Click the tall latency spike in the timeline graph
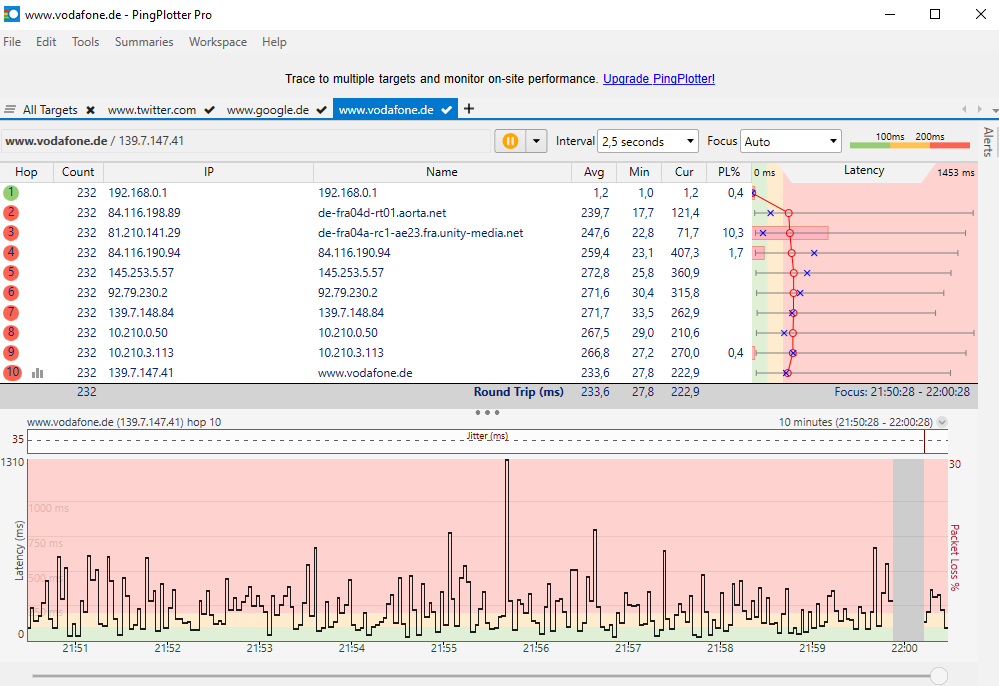This screenshot has height=686, width=999. pyautogui.click(x=507, y=537)
